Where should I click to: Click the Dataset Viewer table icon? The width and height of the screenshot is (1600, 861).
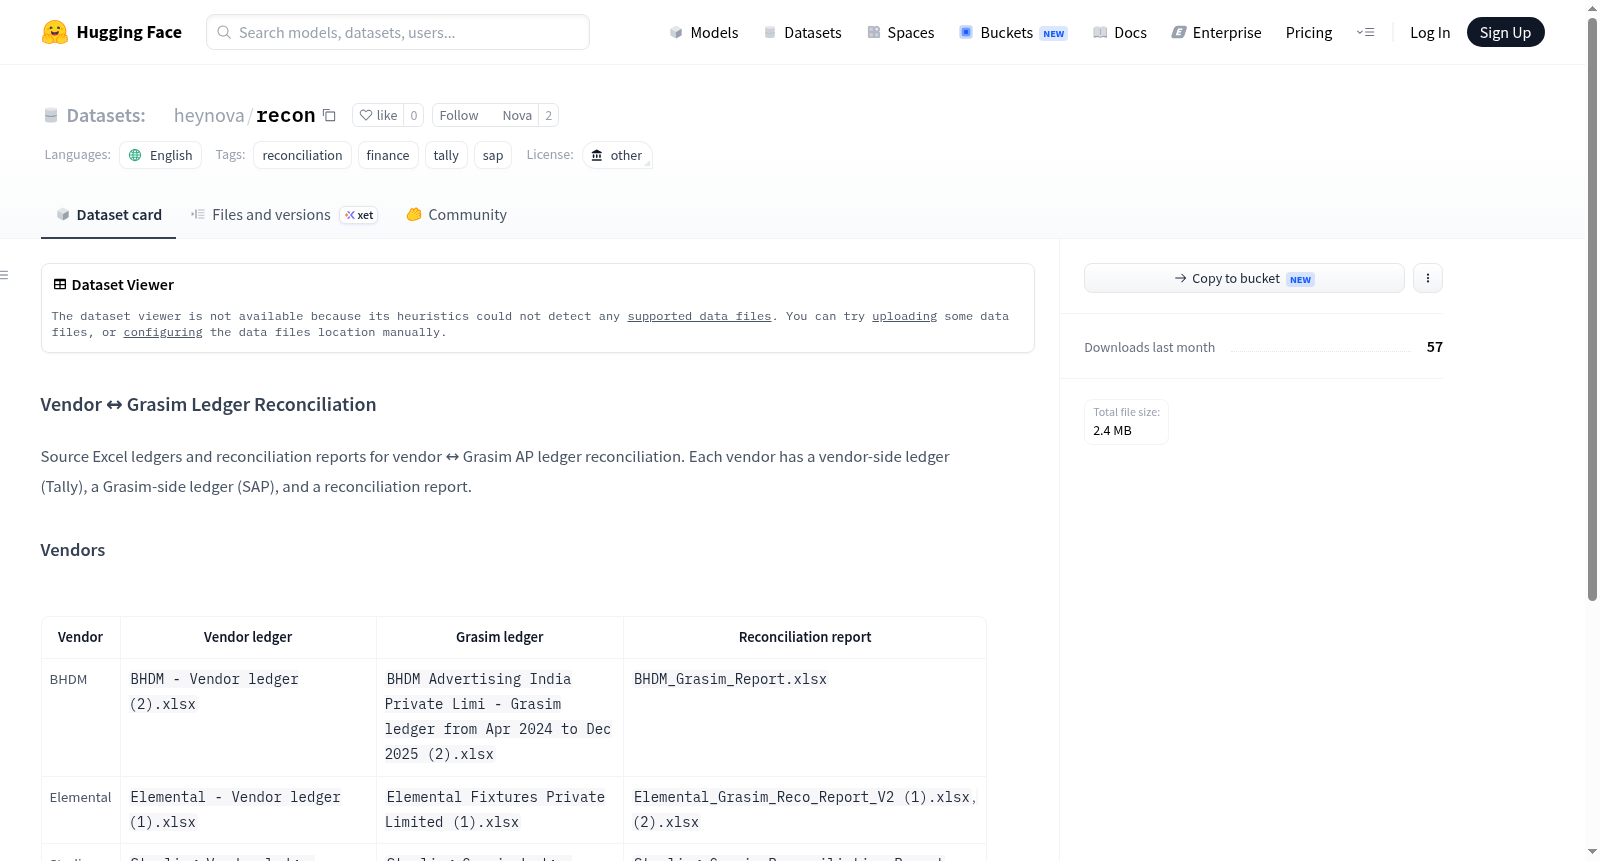tap(60, 284)
